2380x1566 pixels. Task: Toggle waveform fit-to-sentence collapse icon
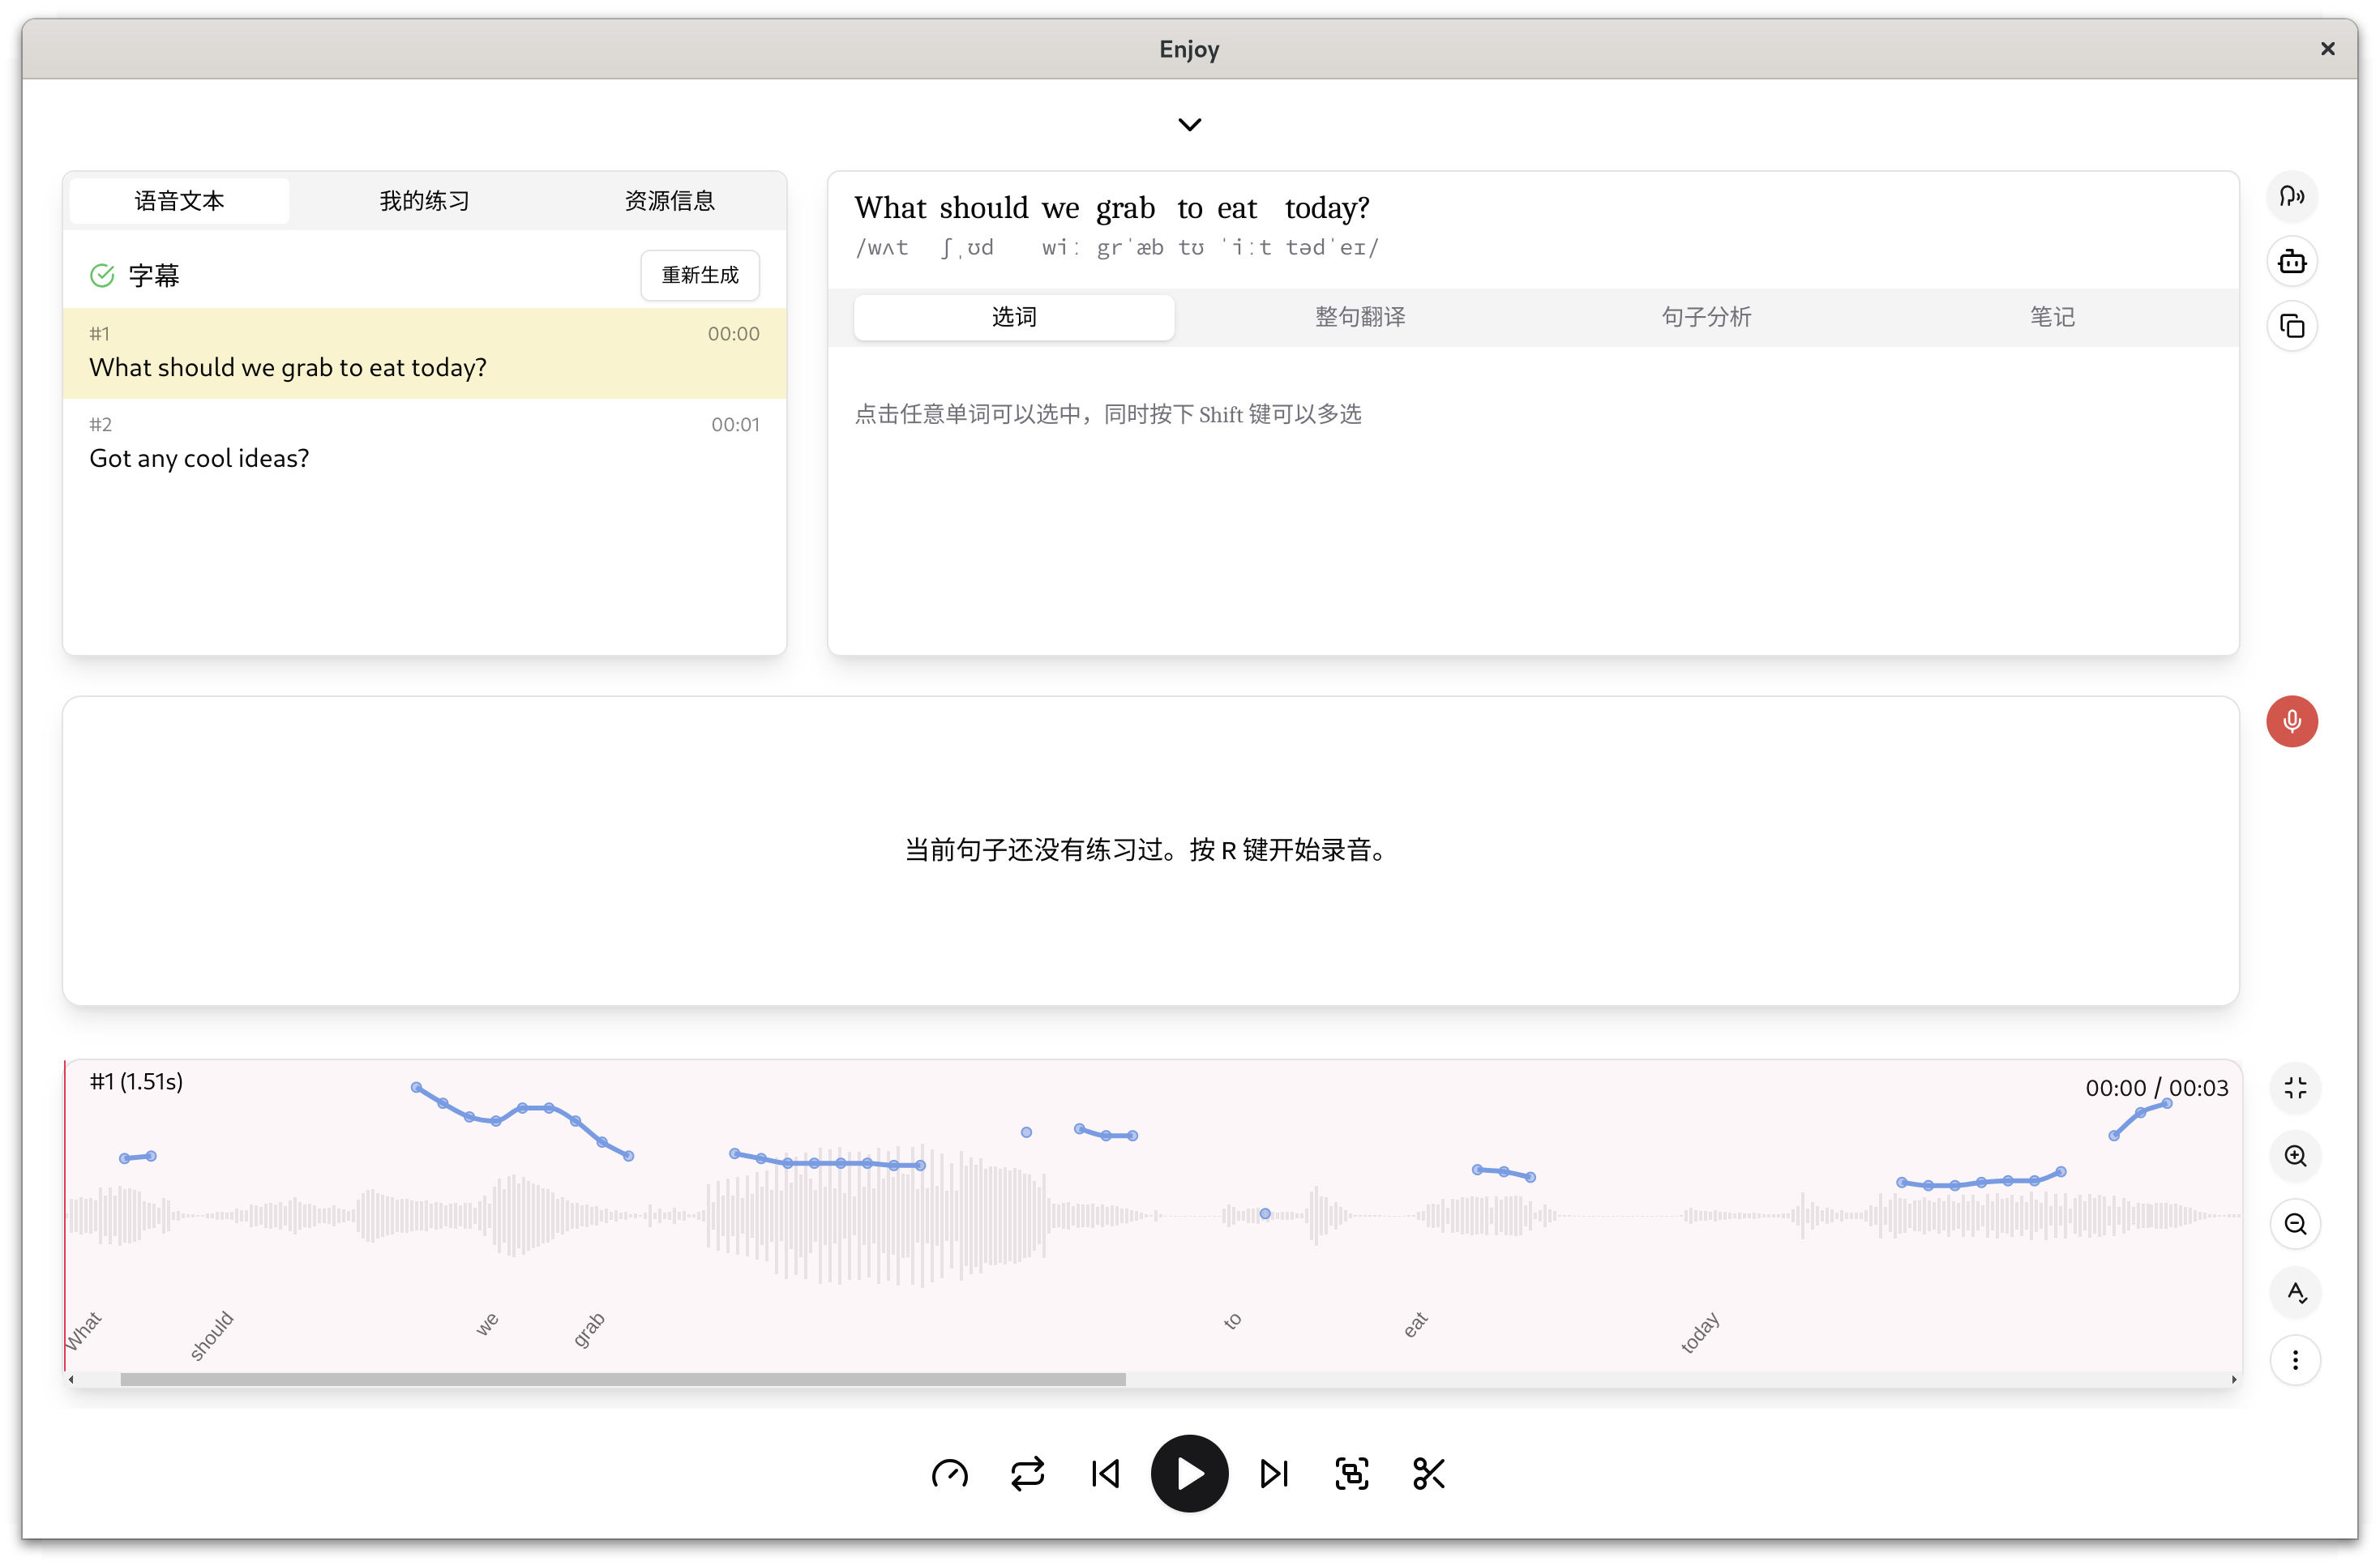tap(2294, 1088)
